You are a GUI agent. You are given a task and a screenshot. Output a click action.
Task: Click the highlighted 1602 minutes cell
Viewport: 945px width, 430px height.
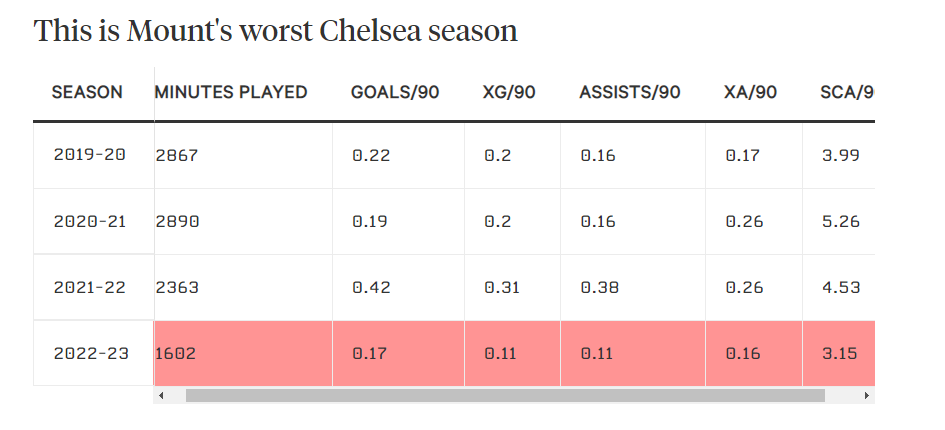pos(178,353)
